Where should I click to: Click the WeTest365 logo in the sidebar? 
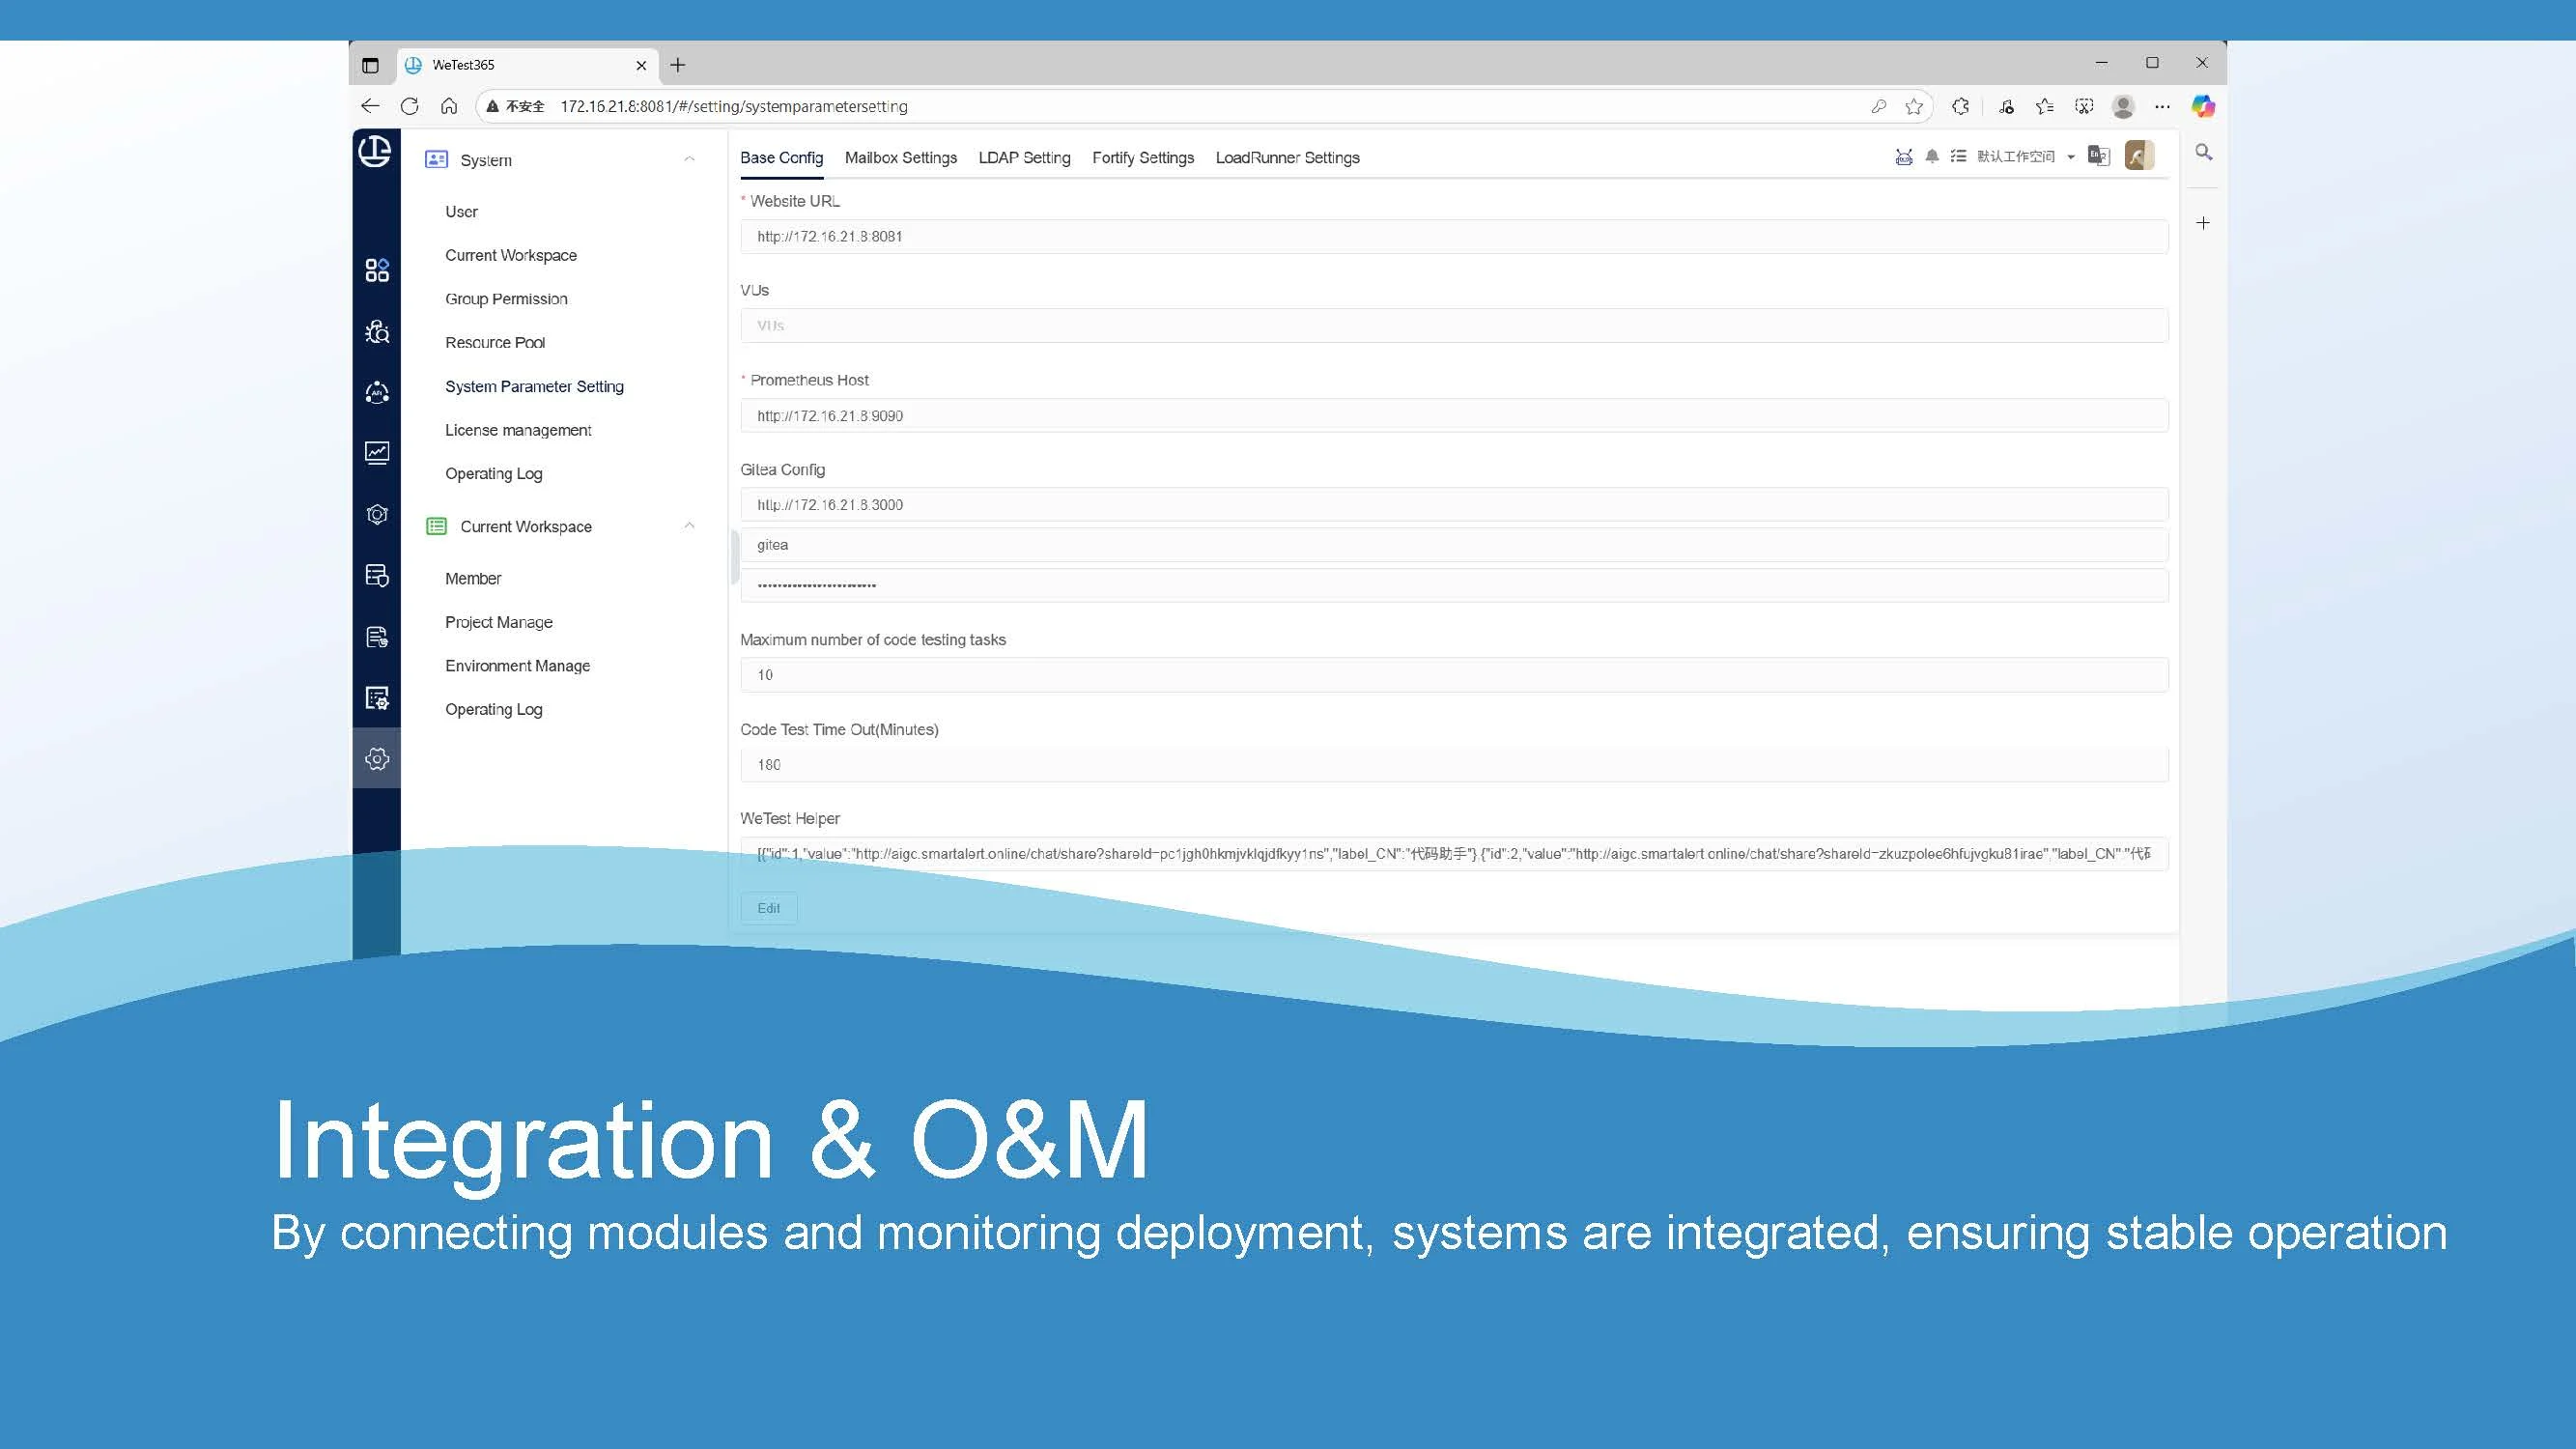pos(375,151)
